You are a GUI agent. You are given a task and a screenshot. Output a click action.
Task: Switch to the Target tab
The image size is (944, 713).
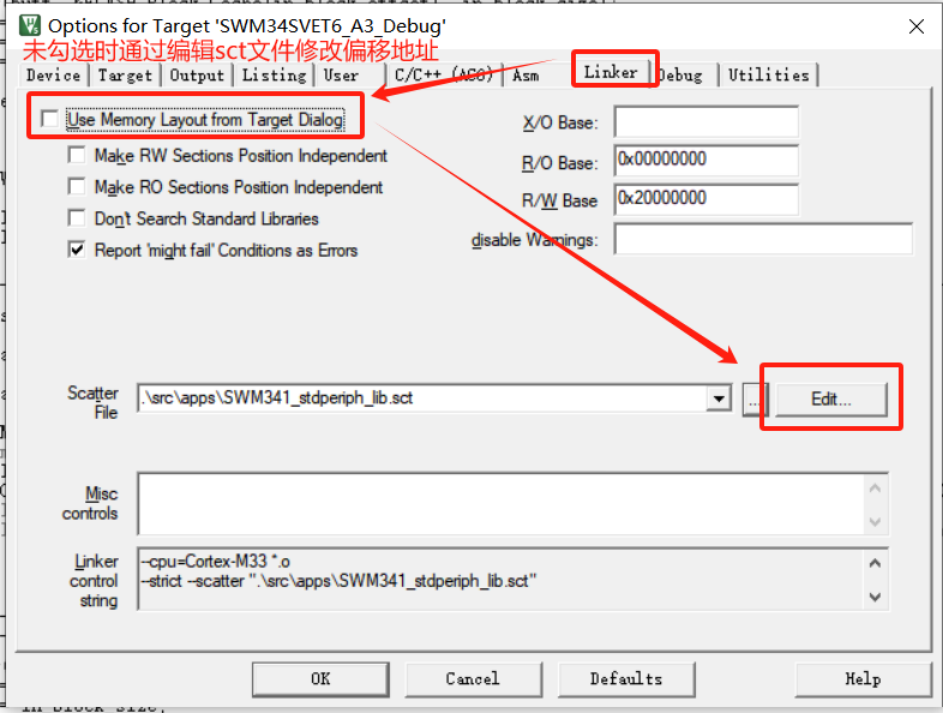pyautogui.click(x=125, y=75)
